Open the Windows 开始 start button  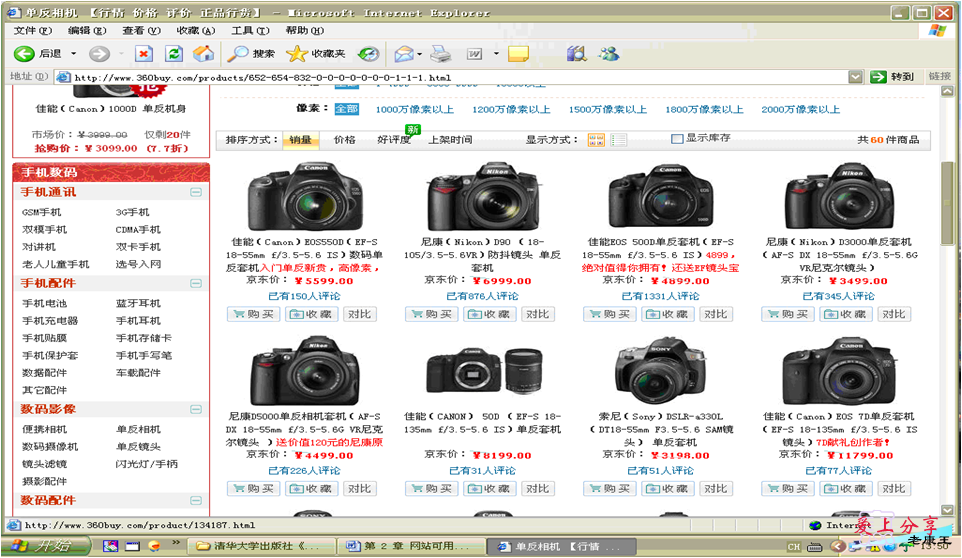pyautogui.click(x=47, y=545)
